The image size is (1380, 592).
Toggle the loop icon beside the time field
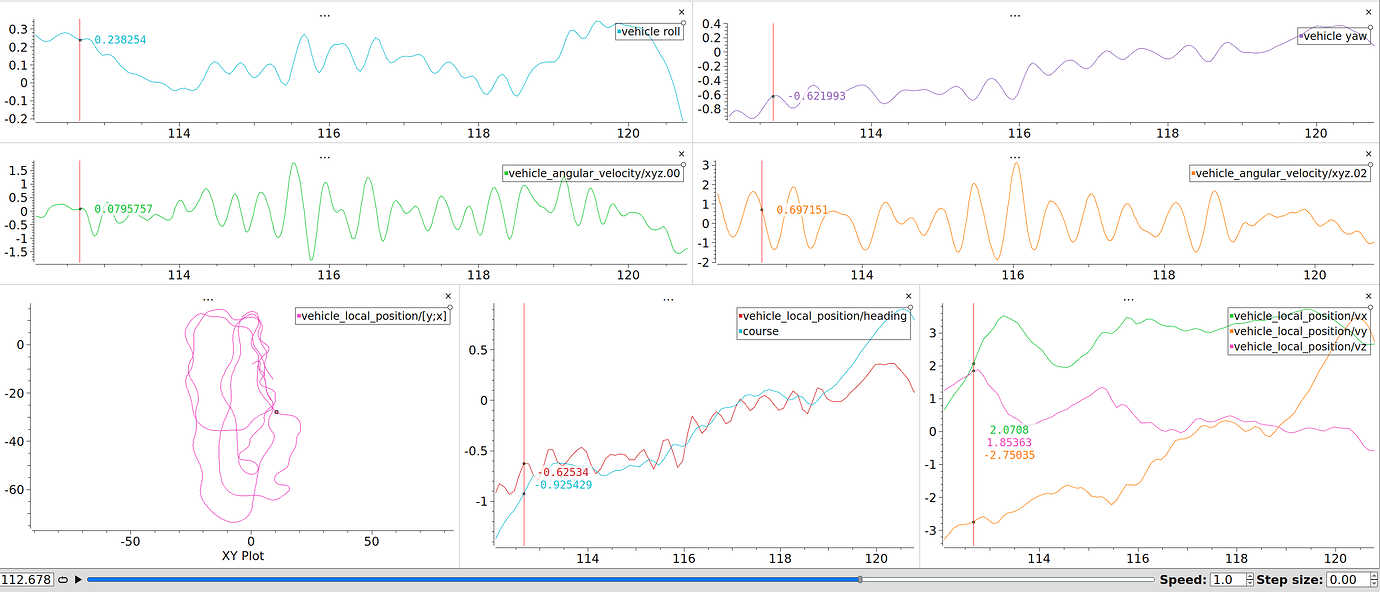coord(63,580)
